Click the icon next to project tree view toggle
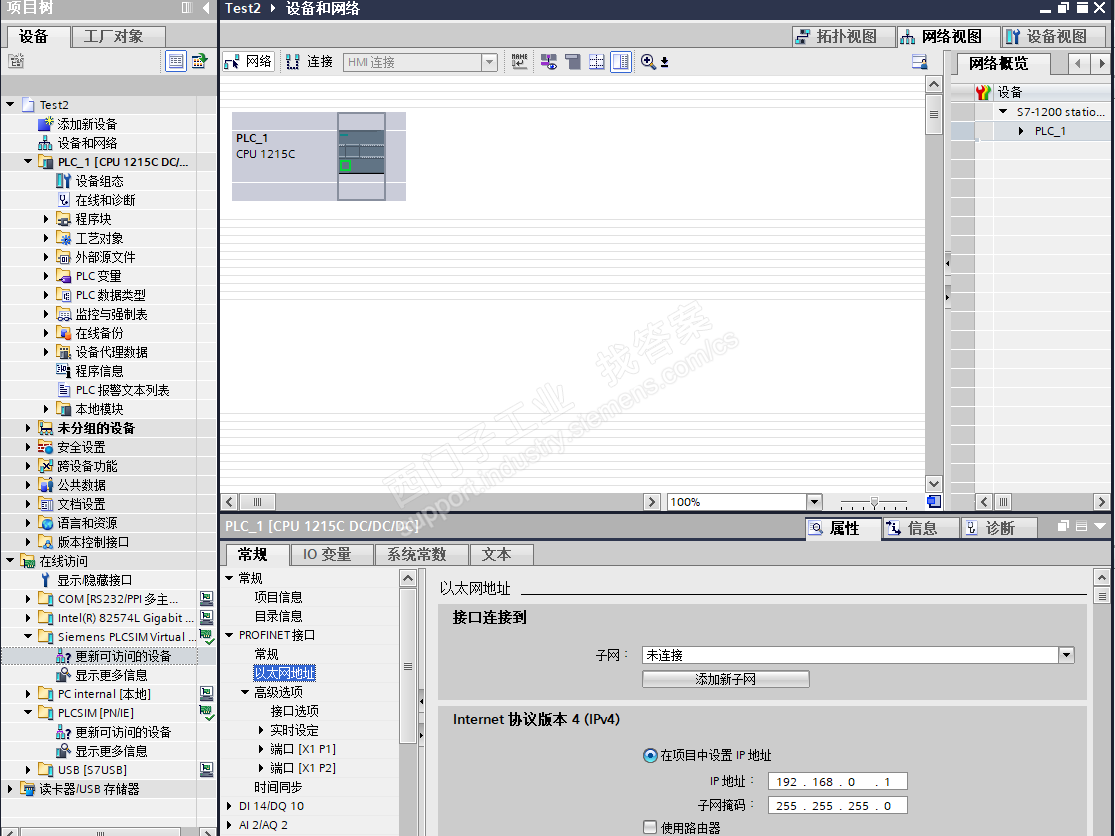This screenshot has height=836, width=1115. 200,61
